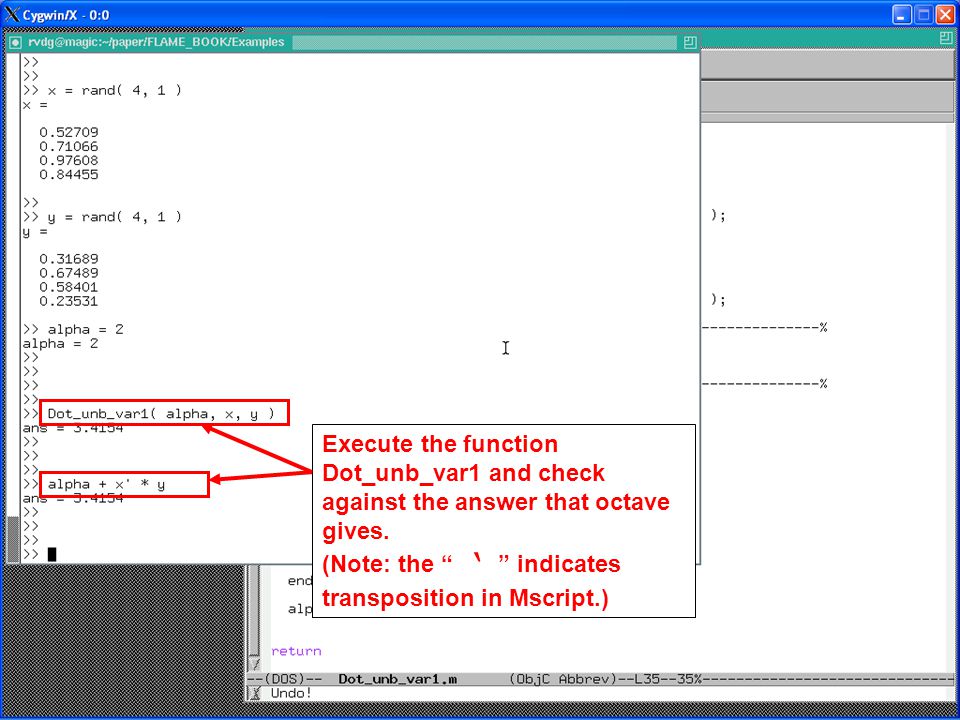This screenshot has height=720, width=960.
Task: Click the value 0.97608
Action: (69, 160)
